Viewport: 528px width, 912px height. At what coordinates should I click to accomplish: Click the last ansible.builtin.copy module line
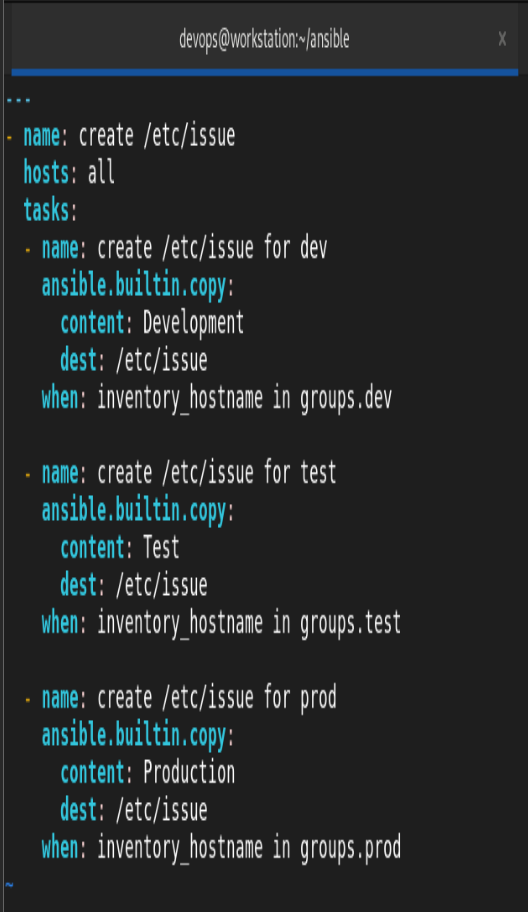point(138,735)
